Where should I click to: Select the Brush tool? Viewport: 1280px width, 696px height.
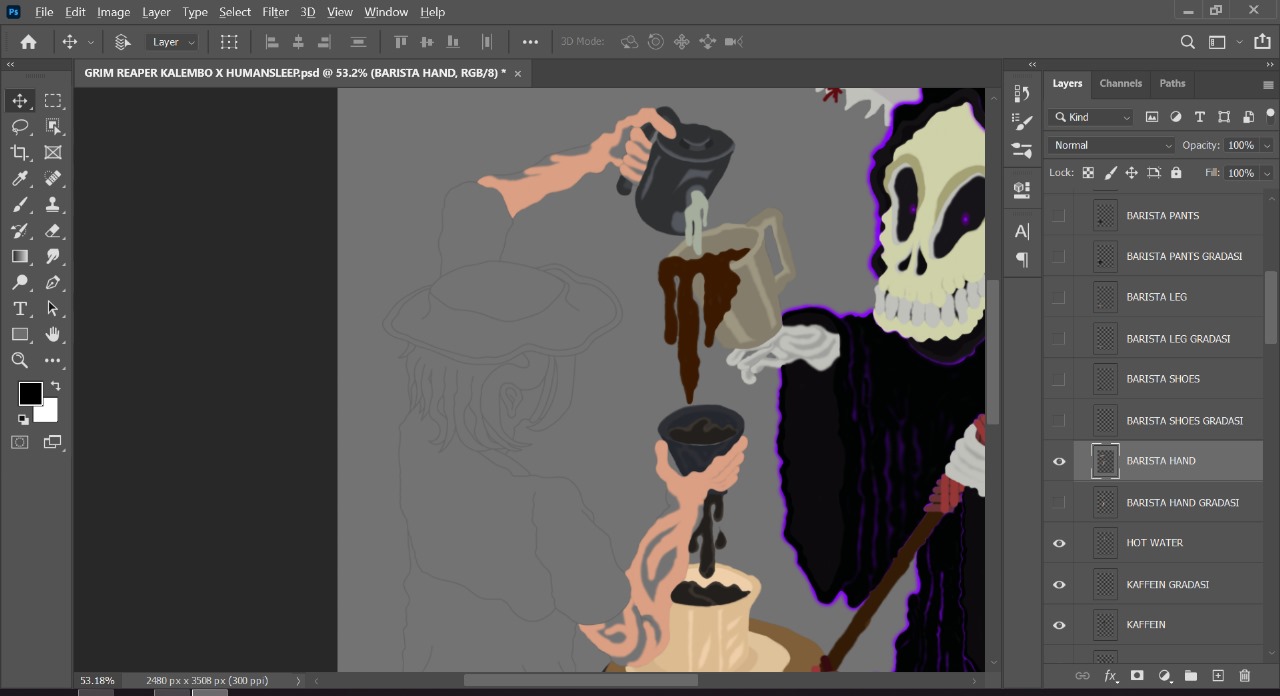[20, 205]
